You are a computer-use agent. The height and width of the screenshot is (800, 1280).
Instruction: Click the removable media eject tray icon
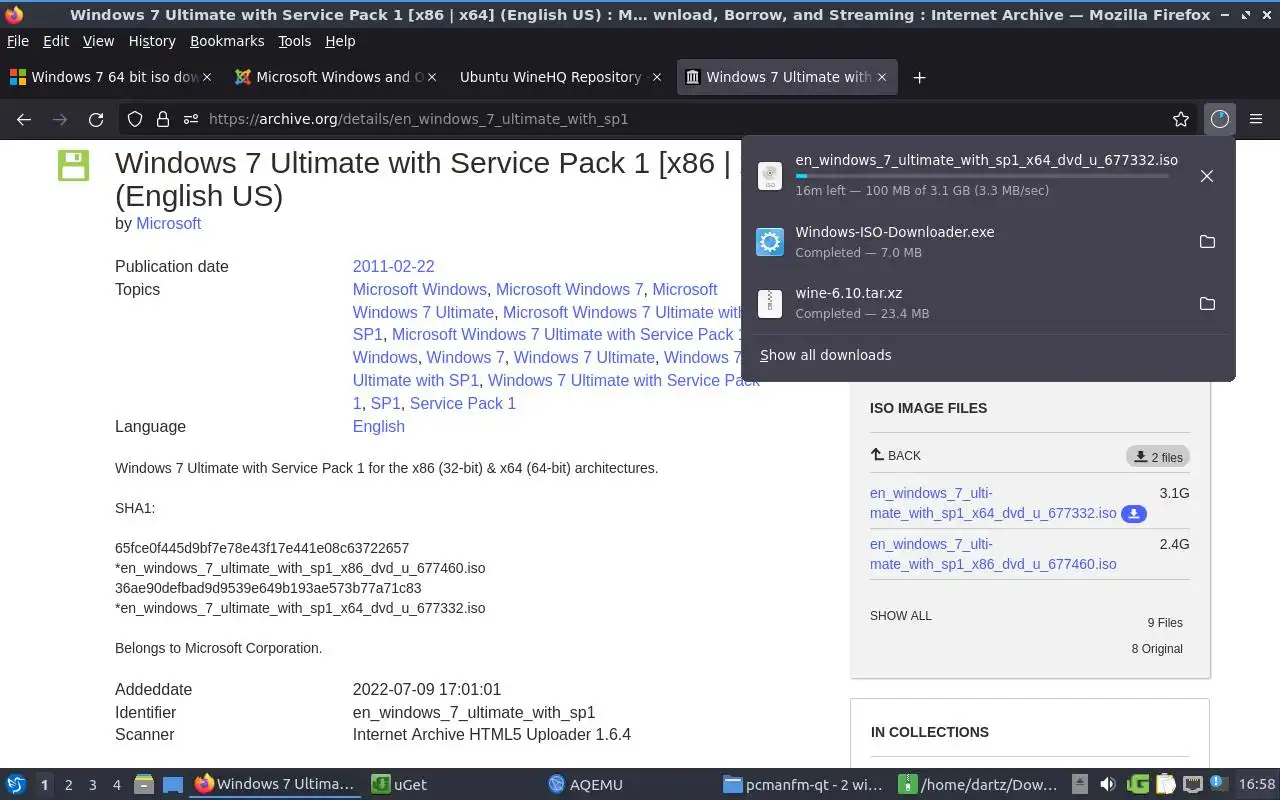(x=1080, y=785)
